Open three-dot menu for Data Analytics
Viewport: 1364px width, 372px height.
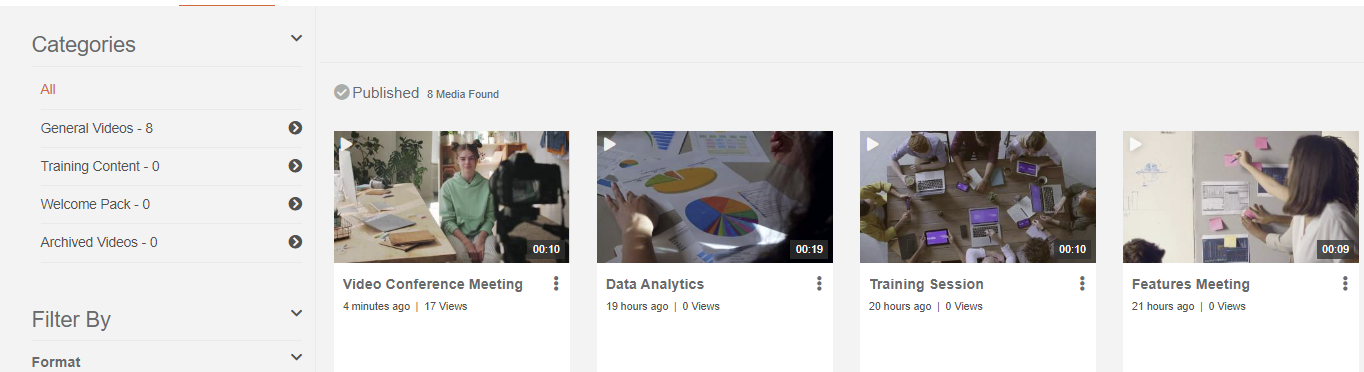[x=819, y=284]
